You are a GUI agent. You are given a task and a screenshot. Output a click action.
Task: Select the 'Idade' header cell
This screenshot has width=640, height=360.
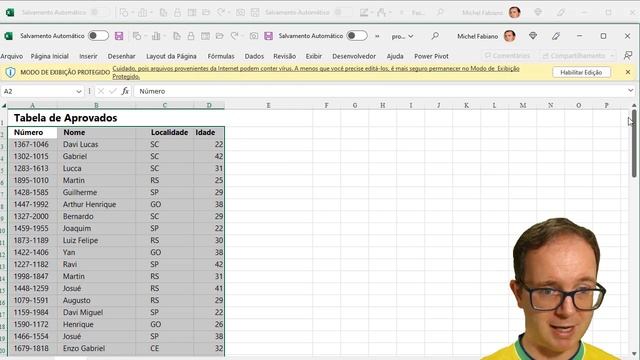click(x=209, y=132)
